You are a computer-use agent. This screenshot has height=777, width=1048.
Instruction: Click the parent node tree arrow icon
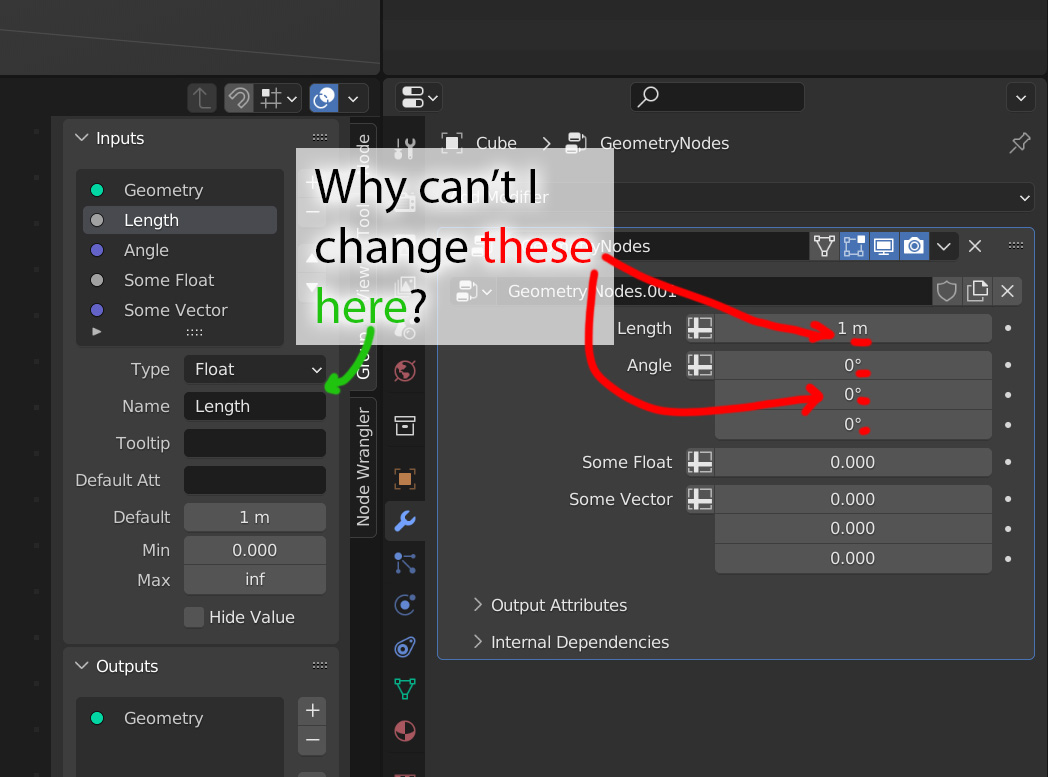click(x=202, y=98)
